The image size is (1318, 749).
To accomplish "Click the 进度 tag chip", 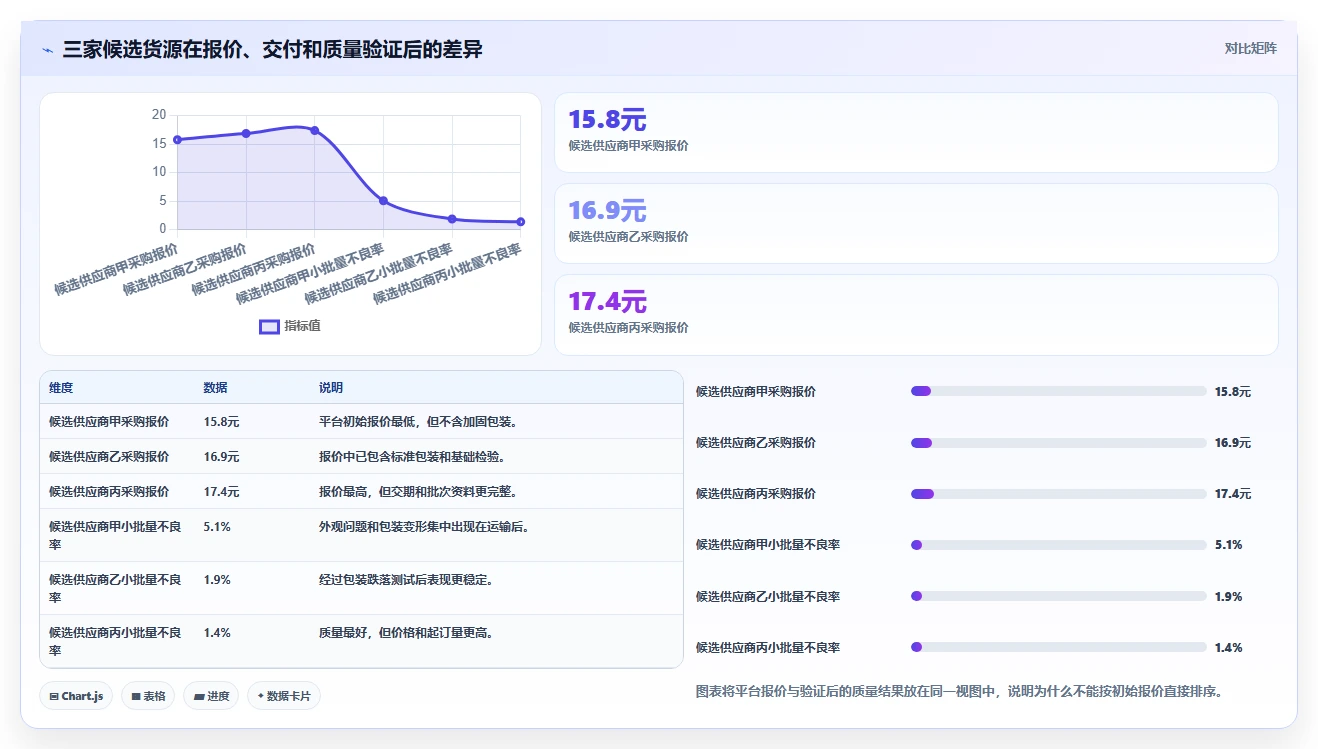I will click(211, 696).
